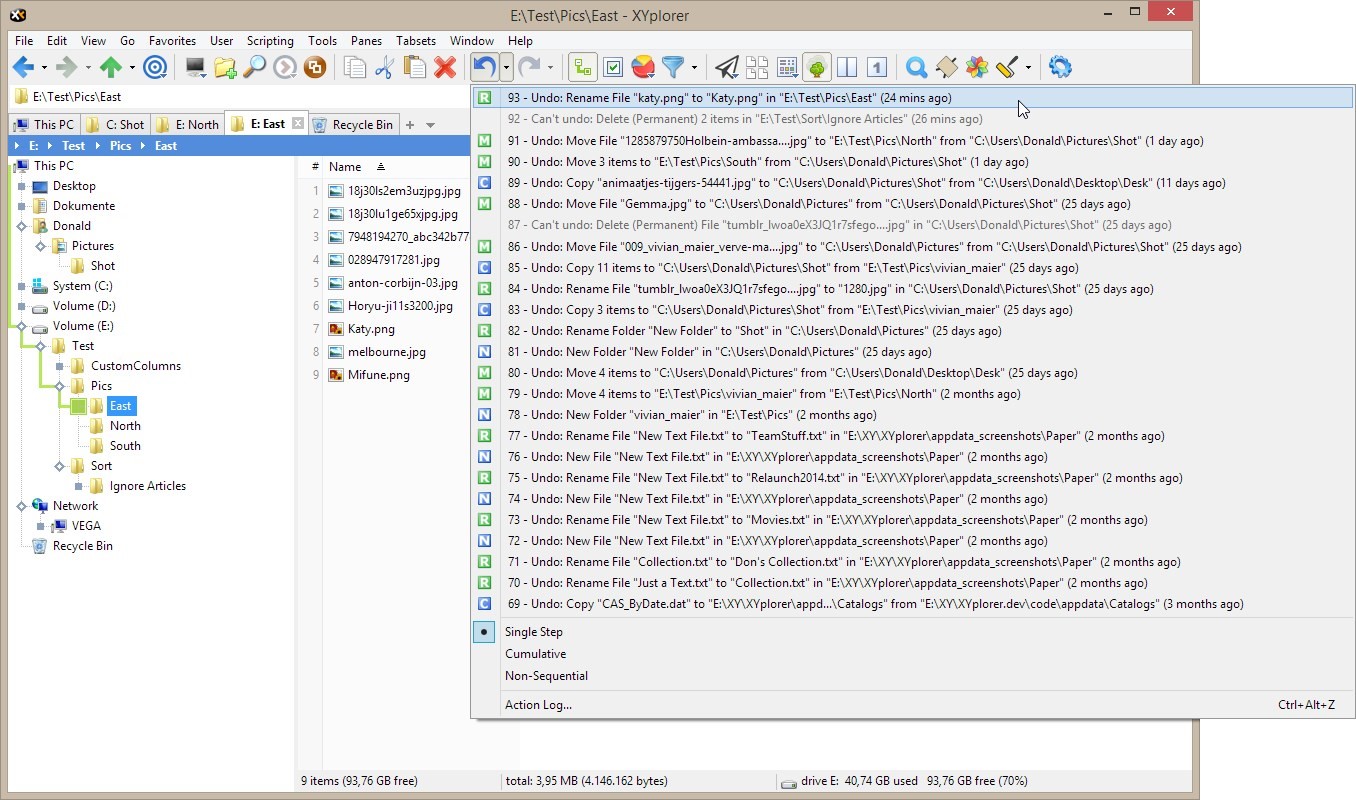The height and width of the screenshot is (800, 1356).
Task: Undo entry 93 Rename File katy.png
Action: 913,98
